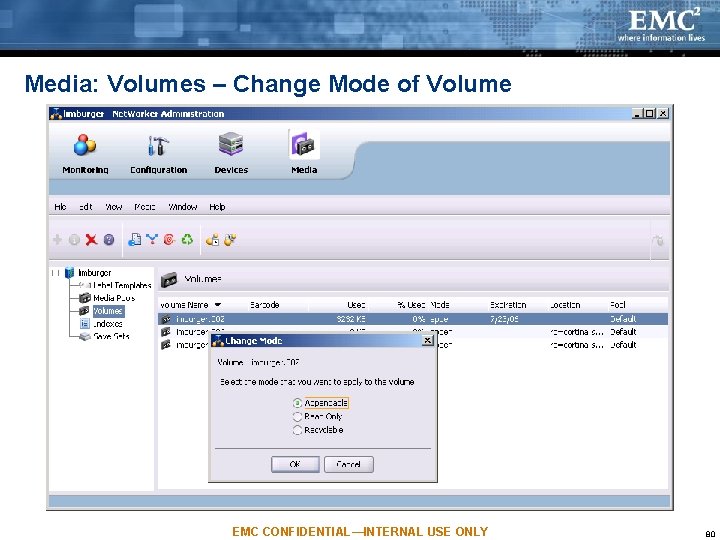The height and width of the screenshot is (540, 720).
Task: Click the lmburger server icon in tree
Action: 70,273
